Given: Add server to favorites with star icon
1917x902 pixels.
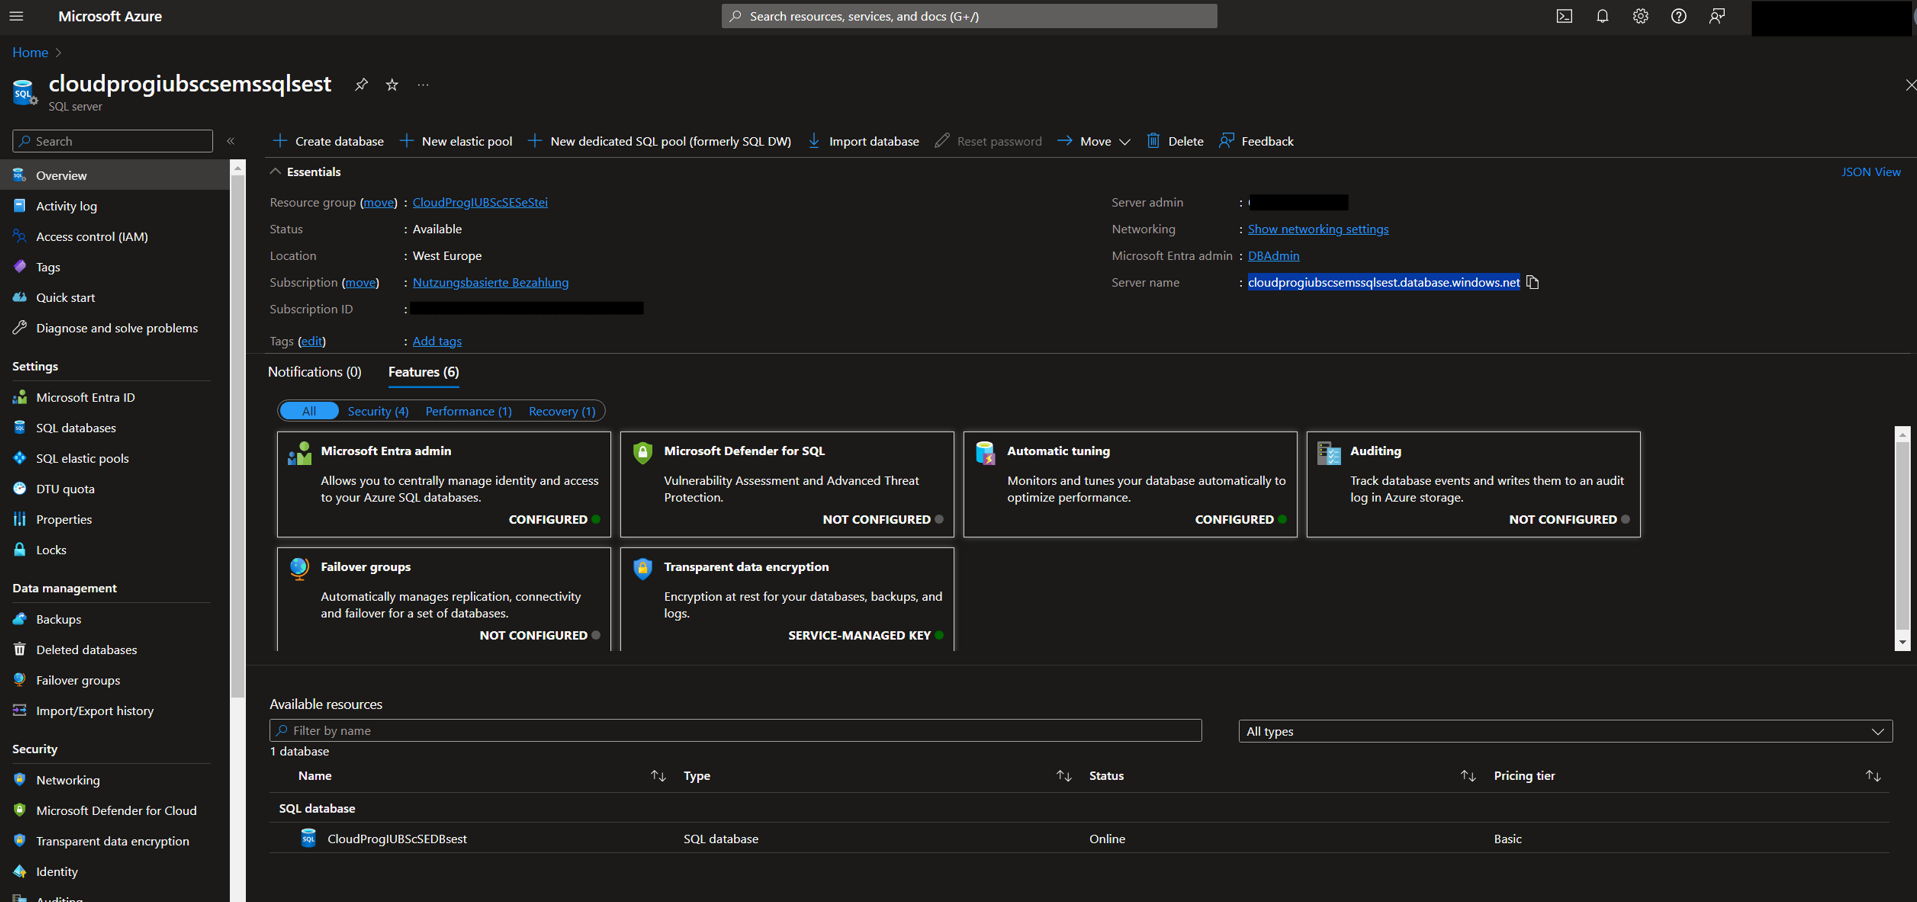Looking at the screenshot, I should tap(392, 85).
